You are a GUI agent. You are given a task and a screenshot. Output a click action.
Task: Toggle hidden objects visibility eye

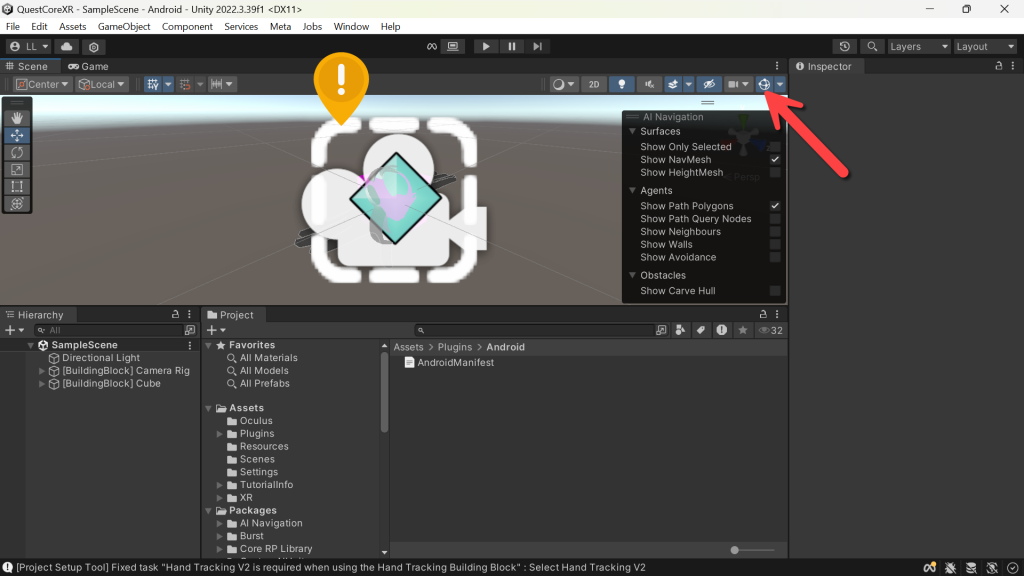(709, 84)
